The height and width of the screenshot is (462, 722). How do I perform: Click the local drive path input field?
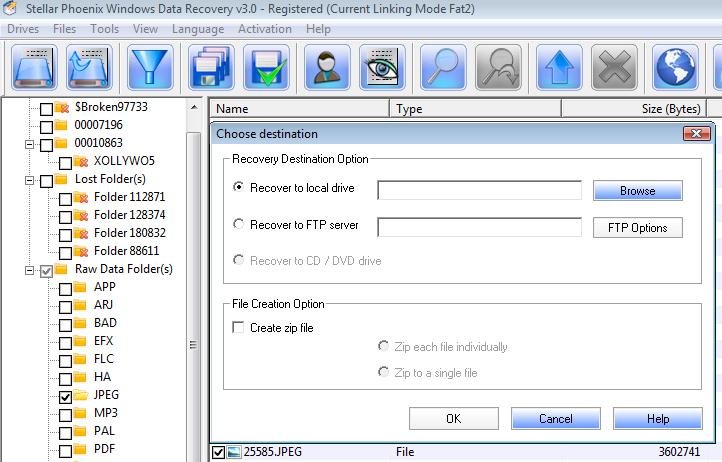pyautogui.click(x=479, y=190)
